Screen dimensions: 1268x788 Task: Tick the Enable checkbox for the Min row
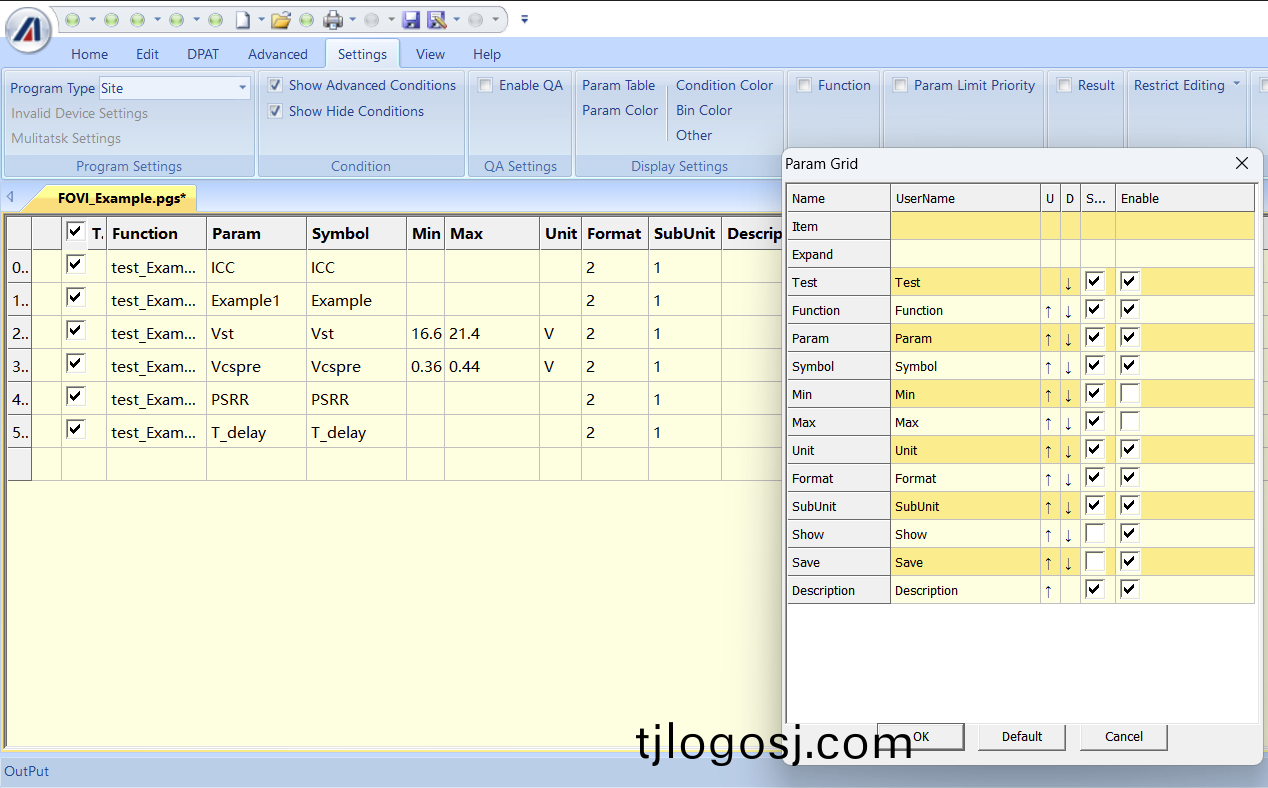tap(1130, 394)
